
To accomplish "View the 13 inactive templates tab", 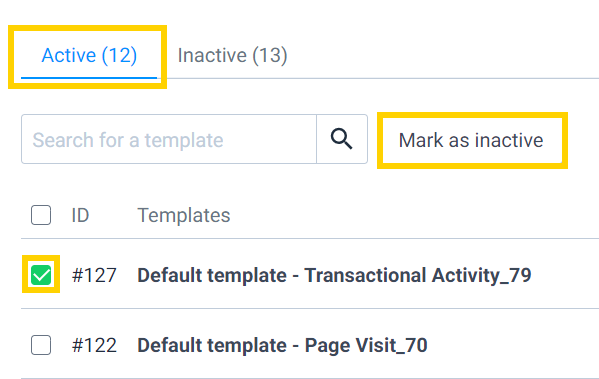I will point(232,55).
